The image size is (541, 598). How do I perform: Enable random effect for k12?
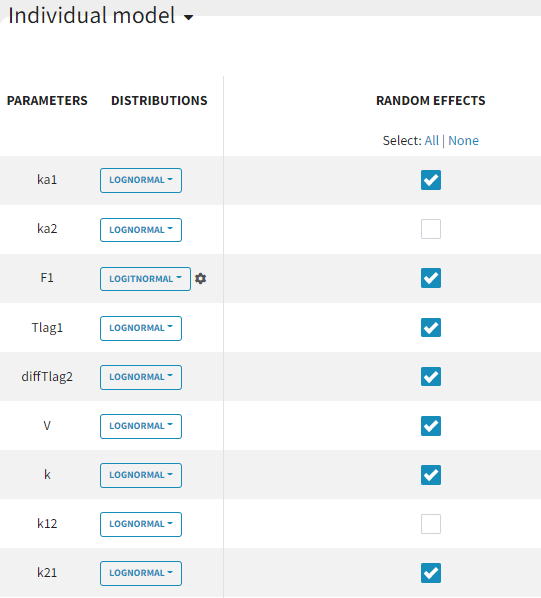pyautogui.click(x=431, y=524)
